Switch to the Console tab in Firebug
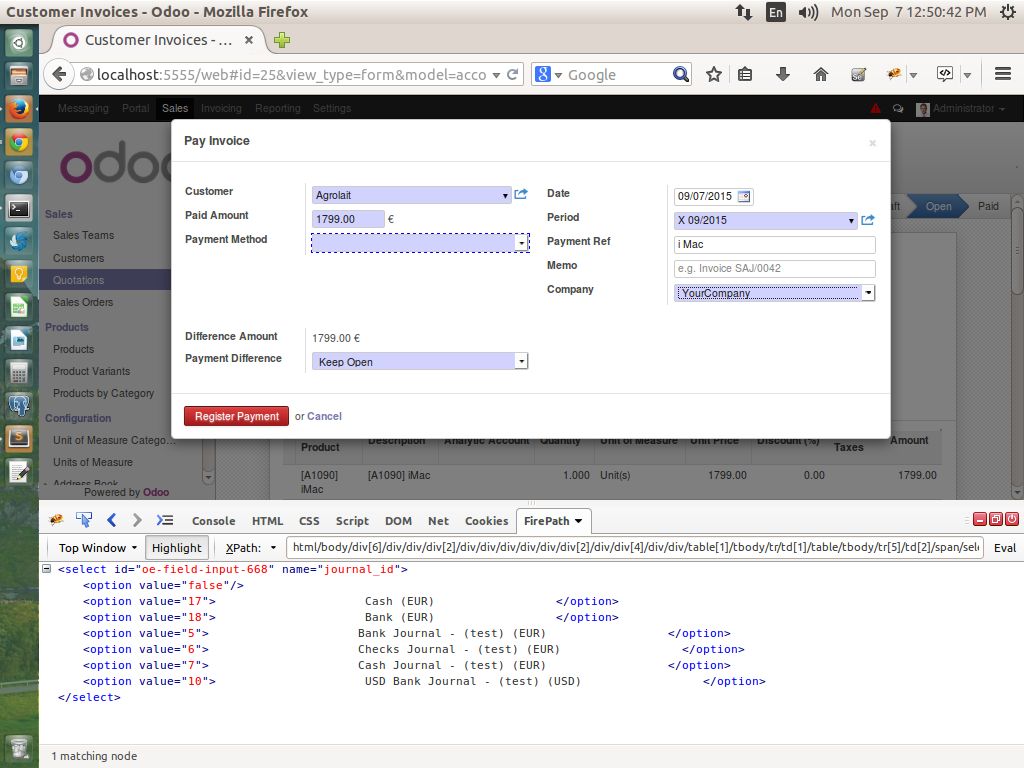Viewport: 1024px width, 768px height. click(x=214, y=520)
